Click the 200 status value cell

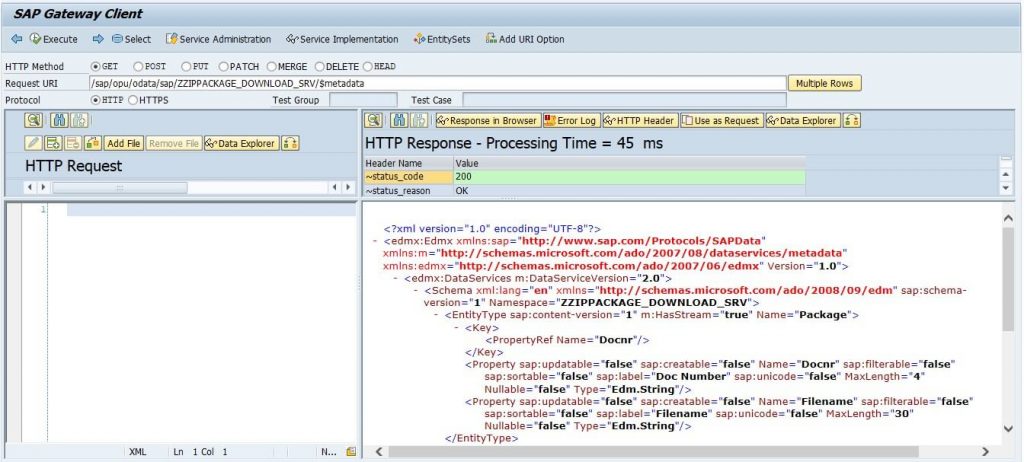point(629,176)
